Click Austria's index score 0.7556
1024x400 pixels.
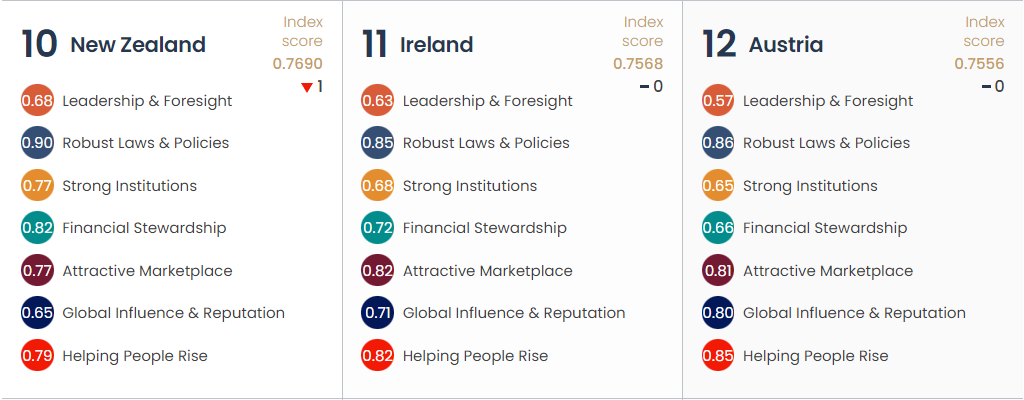(979, 64)
